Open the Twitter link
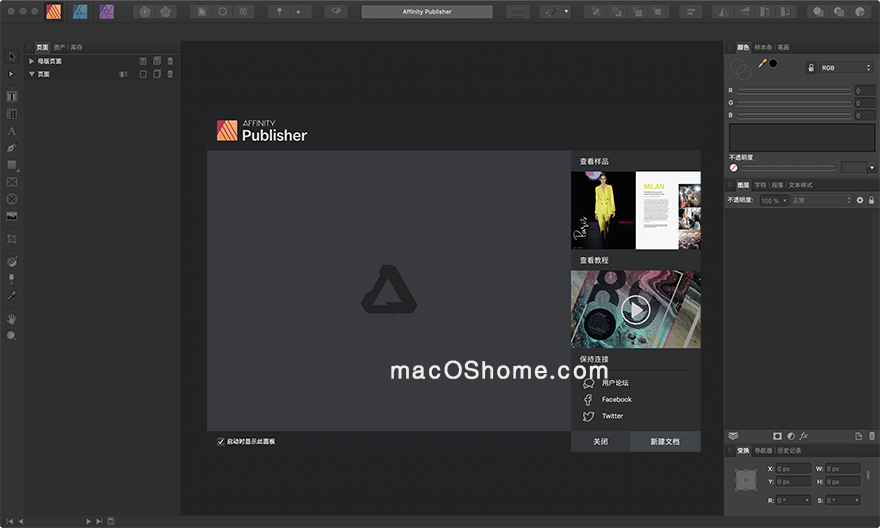Viewport: 880px width, 528px height. tap(612, 416)
